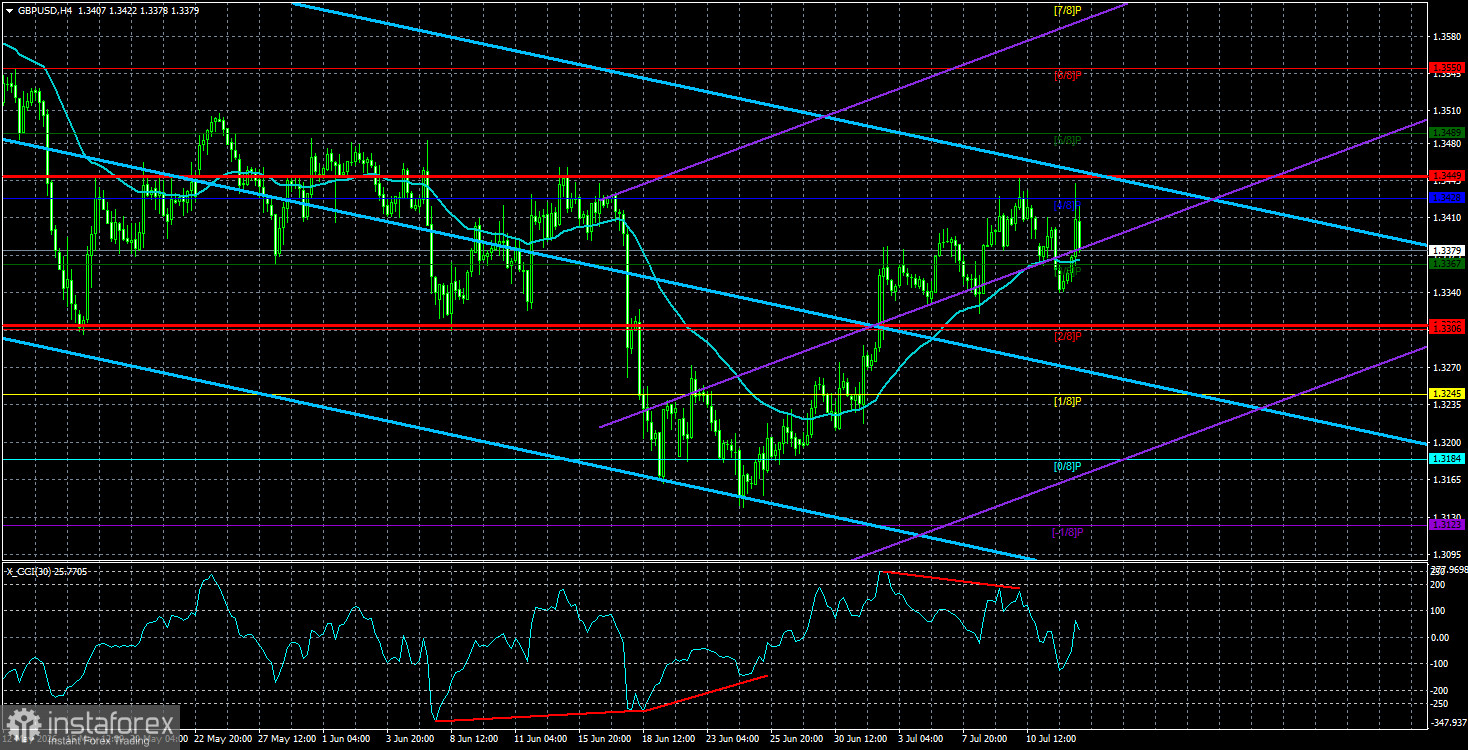Click the purple 1.3123 price tag

pyautogui.click(x=1446, y=524)
